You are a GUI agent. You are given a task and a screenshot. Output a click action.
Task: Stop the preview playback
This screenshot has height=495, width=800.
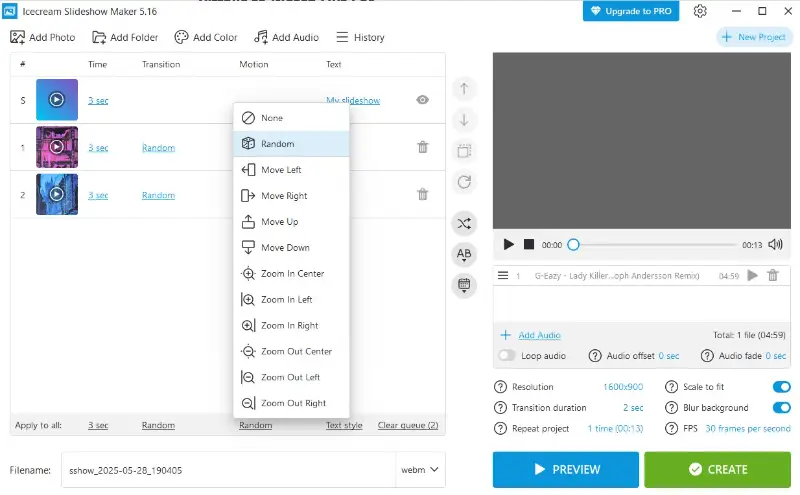coord(529,244)
